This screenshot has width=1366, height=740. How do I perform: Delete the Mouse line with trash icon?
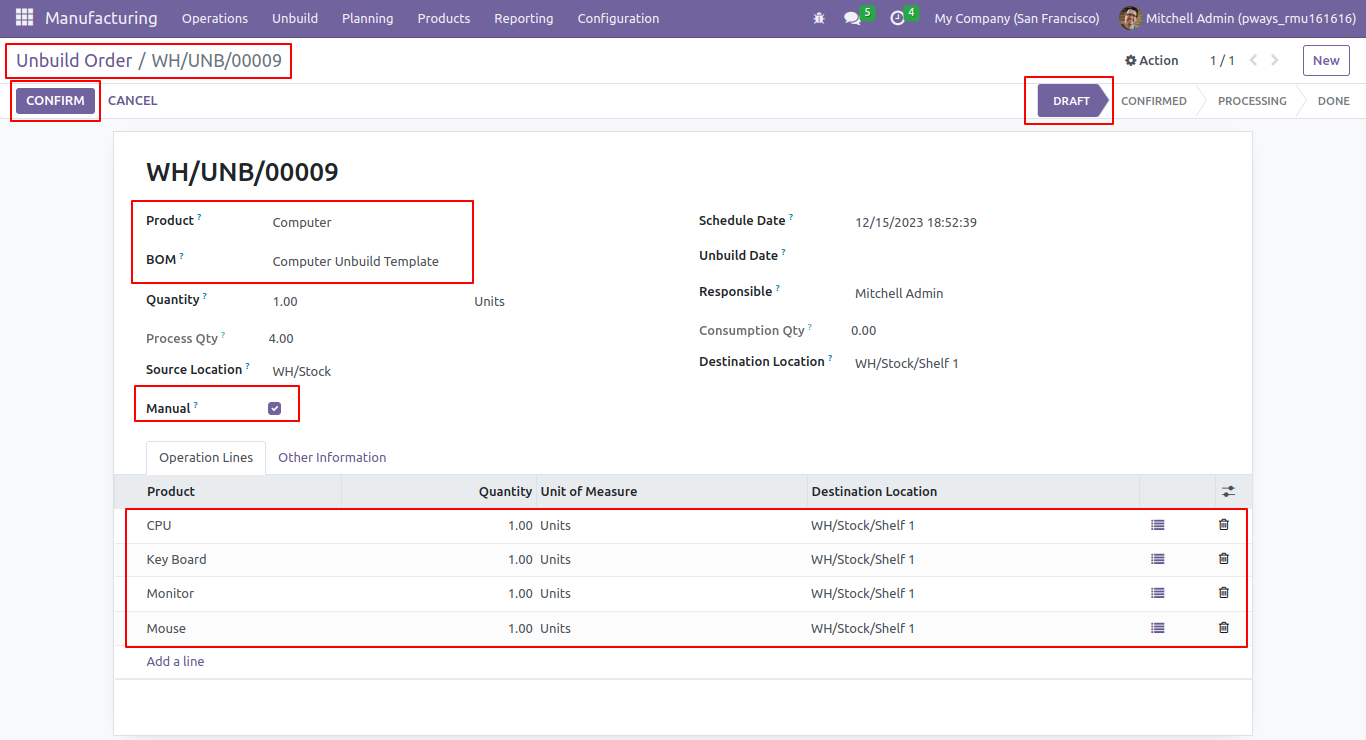(1223, 628)
